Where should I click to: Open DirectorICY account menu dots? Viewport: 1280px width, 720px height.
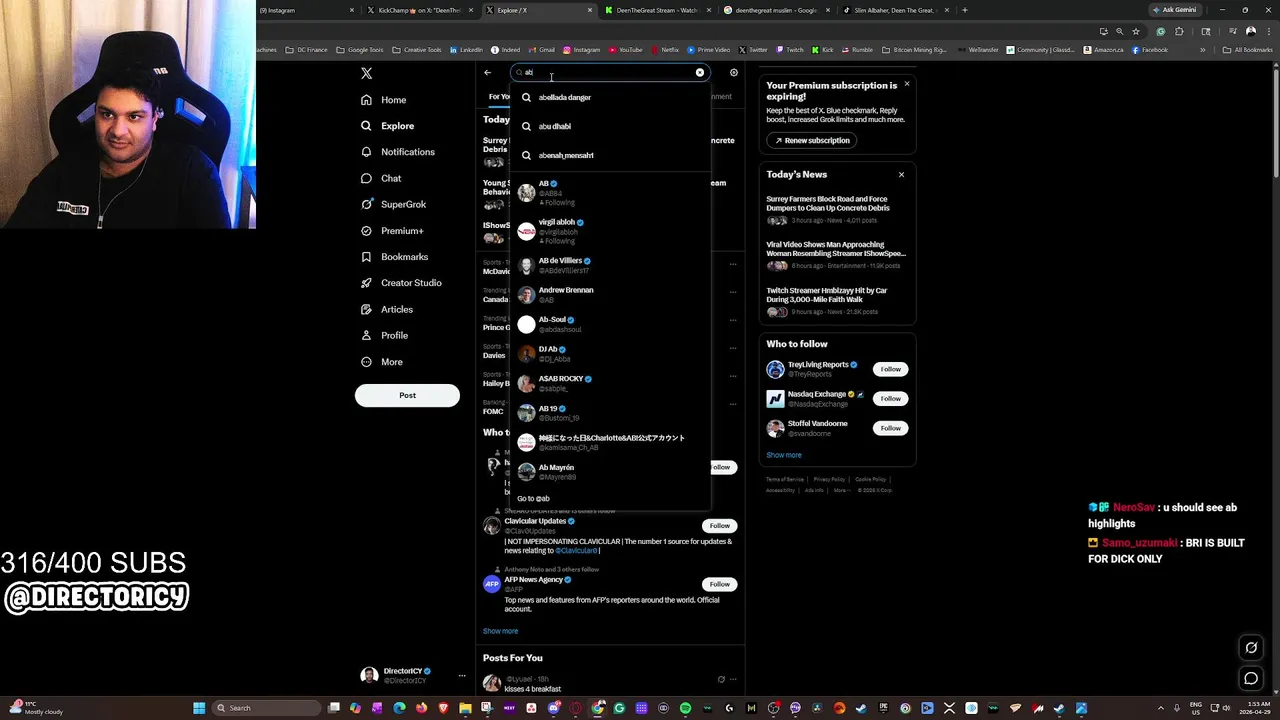(462, 676)
